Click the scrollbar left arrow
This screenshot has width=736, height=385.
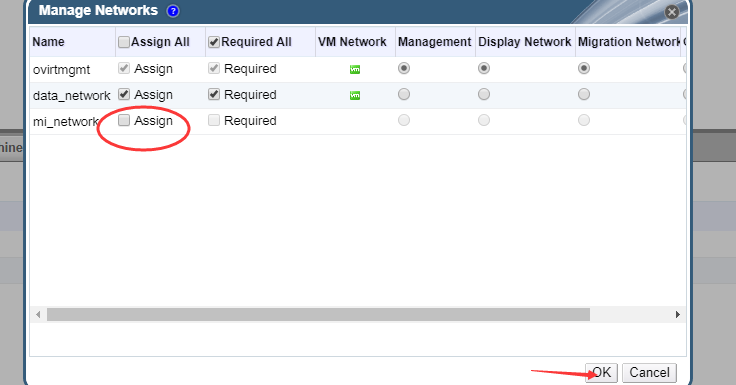[38, 315]
